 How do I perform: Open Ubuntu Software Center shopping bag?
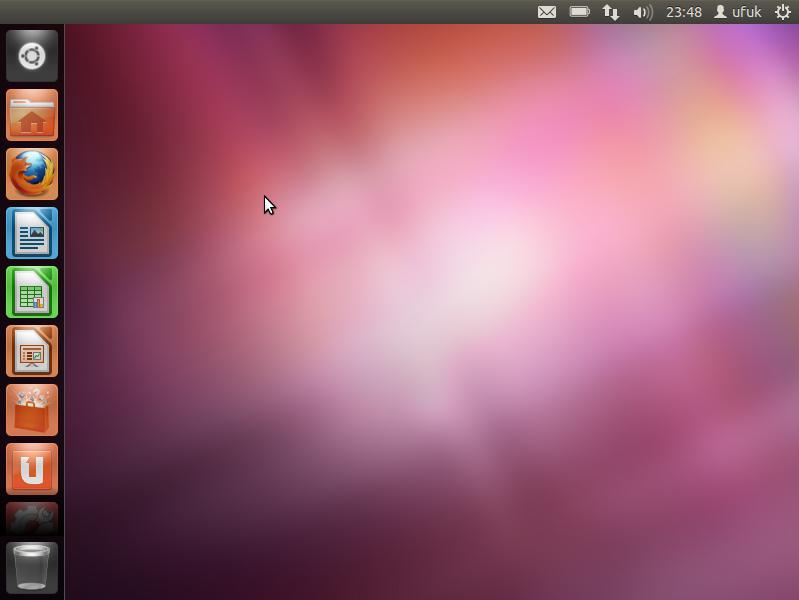click(x=32, y=410)
